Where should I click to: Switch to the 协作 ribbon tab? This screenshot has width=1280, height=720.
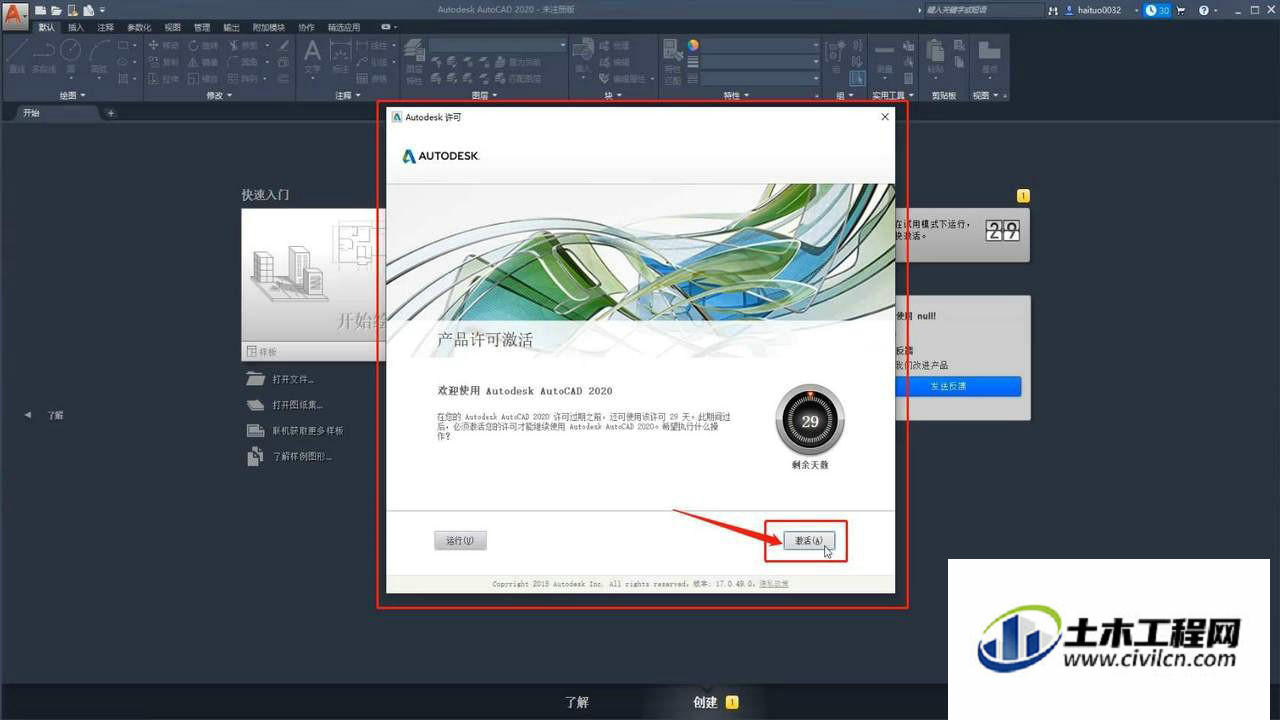click(306, 28)
